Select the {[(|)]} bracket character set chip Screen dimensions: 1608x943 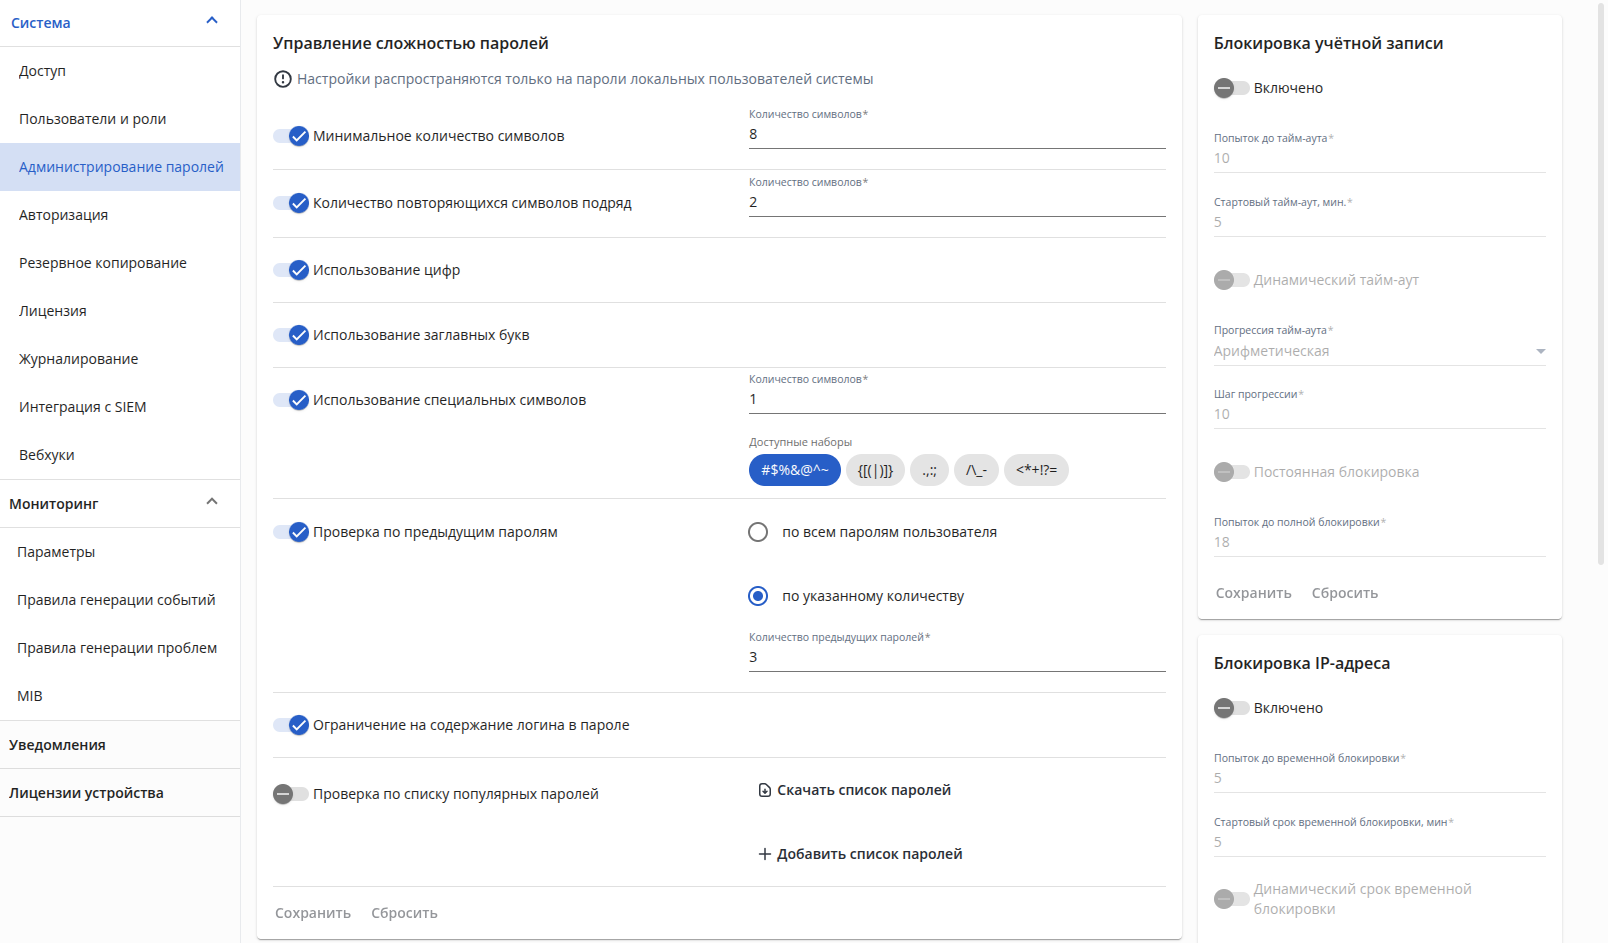pyautogui.click(x=875, y=470)
